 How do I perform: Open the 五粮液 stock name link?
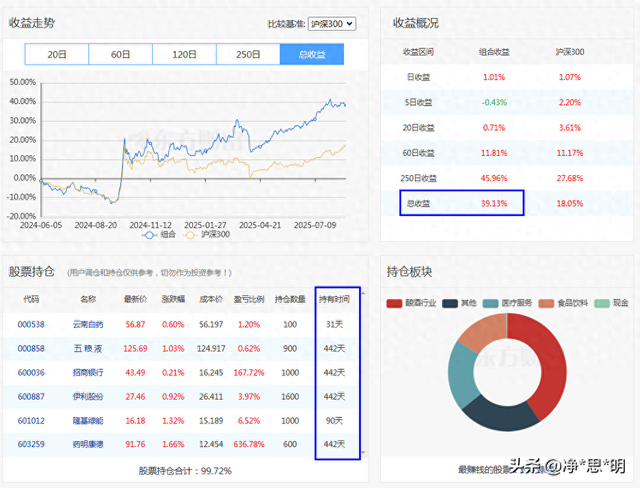pos(88,348)
